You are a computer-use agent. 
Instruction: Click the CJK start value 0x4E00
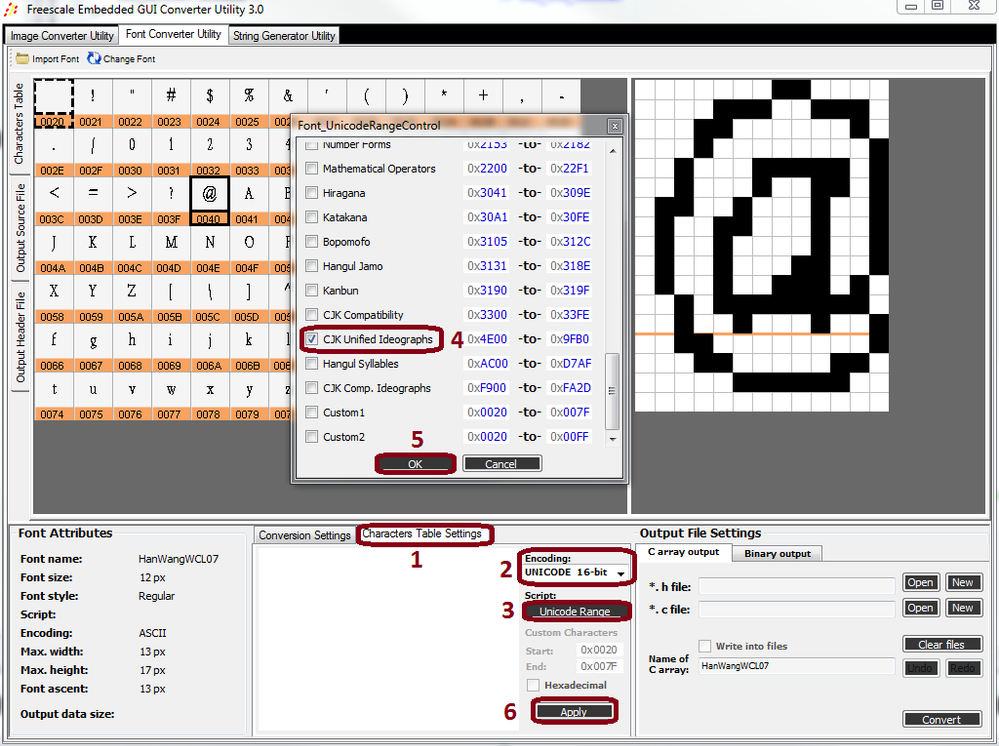point(487,340)
